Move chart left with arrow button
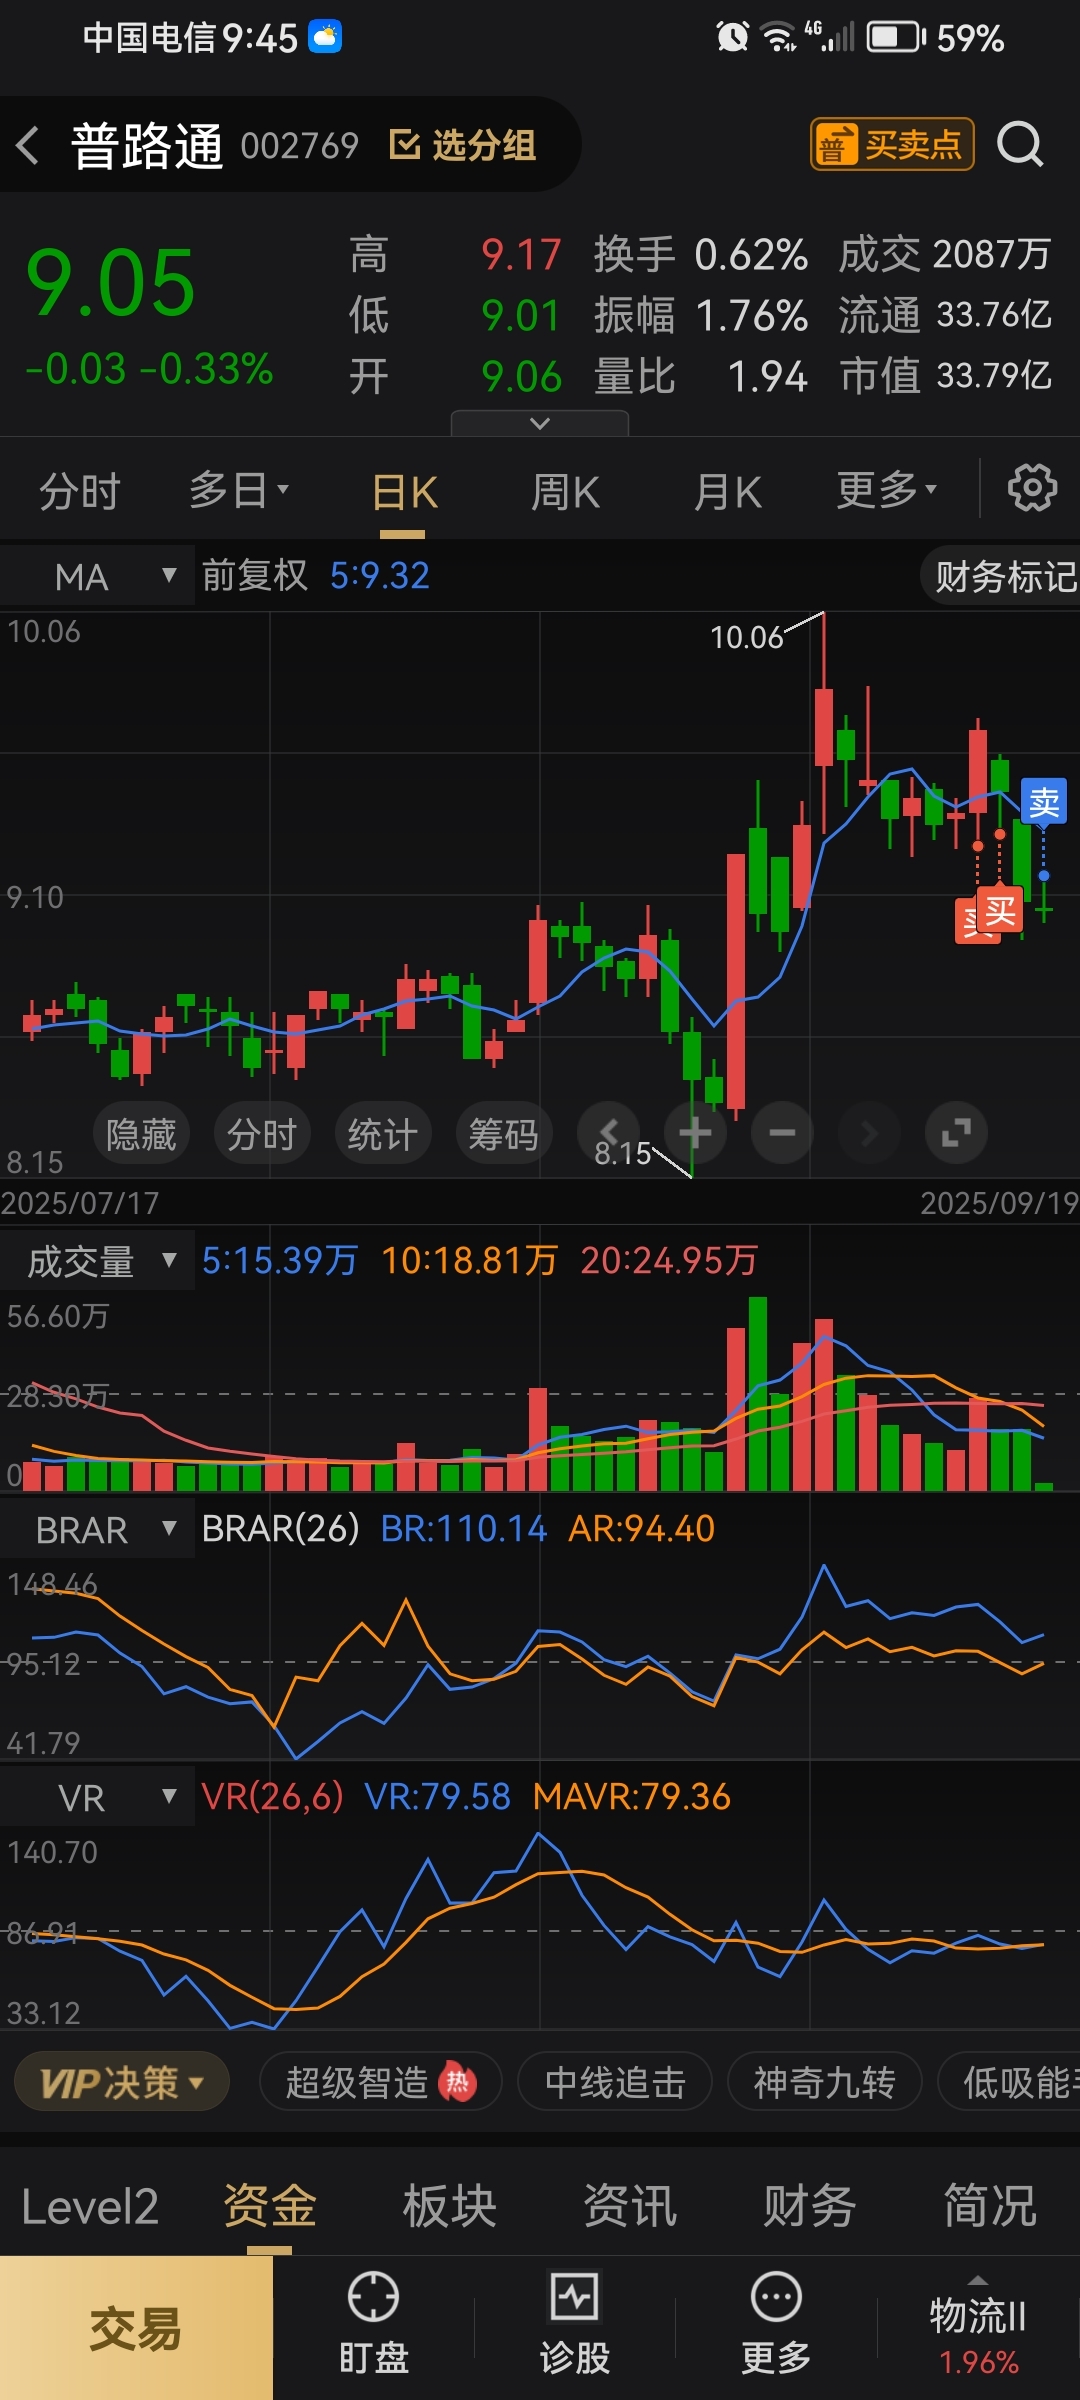This screenshot has height=2400, width=1080. pyautogui.click(x=608, y=1133)
